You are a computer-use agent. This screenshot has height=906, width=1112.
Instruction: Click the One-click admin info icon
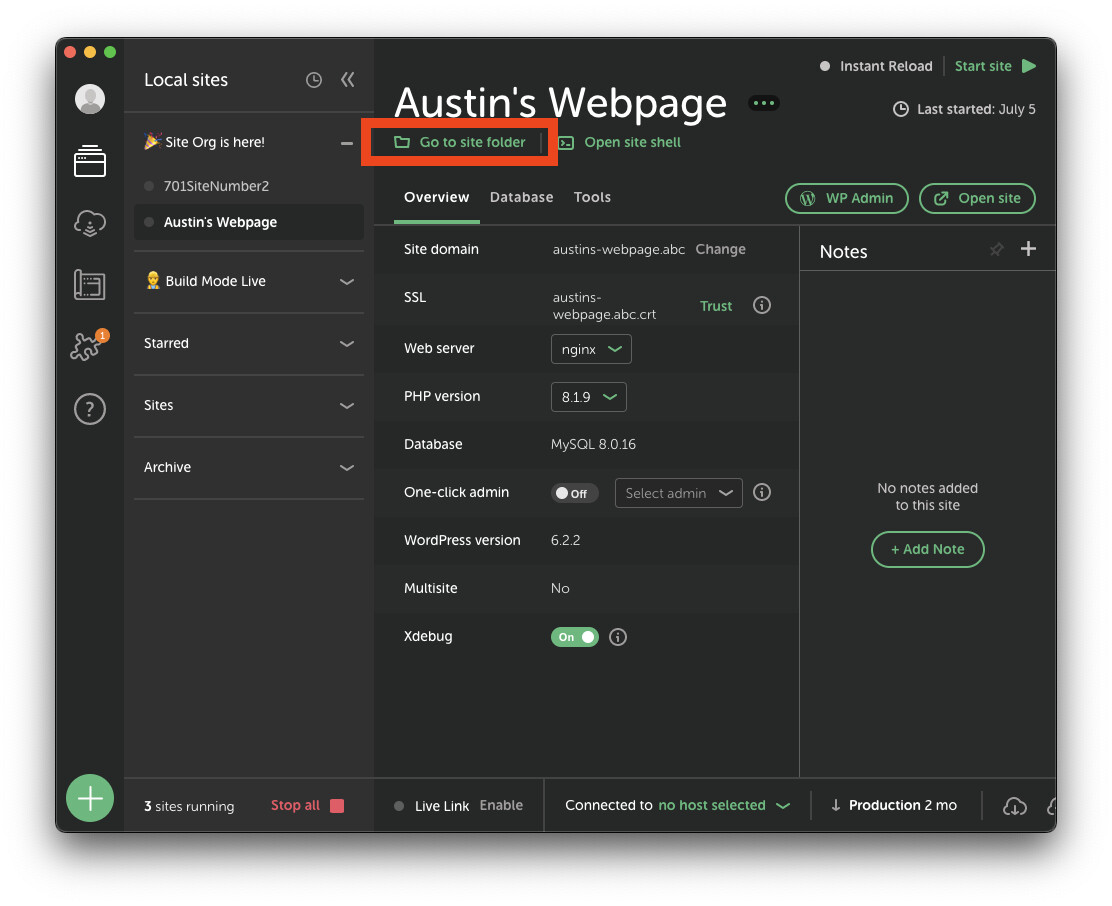(x=762, y=492)
